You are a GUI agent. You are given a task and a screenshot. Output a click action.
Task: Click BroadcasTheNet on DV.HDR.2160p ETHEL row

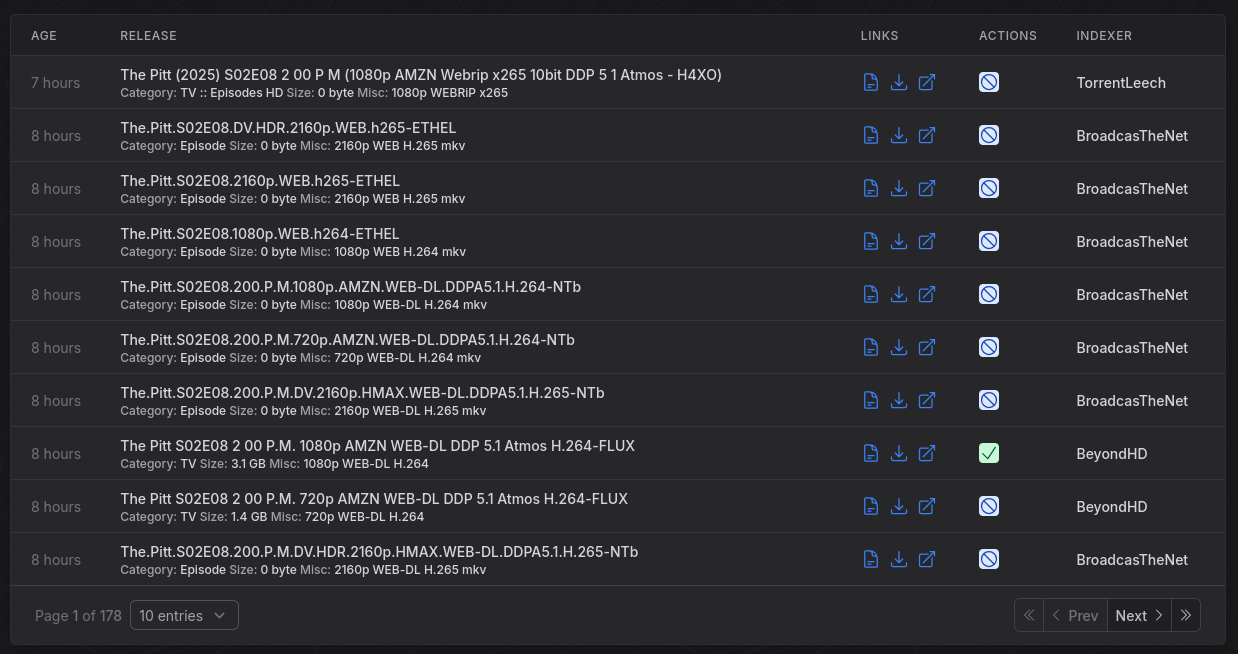pos(1132,136)
